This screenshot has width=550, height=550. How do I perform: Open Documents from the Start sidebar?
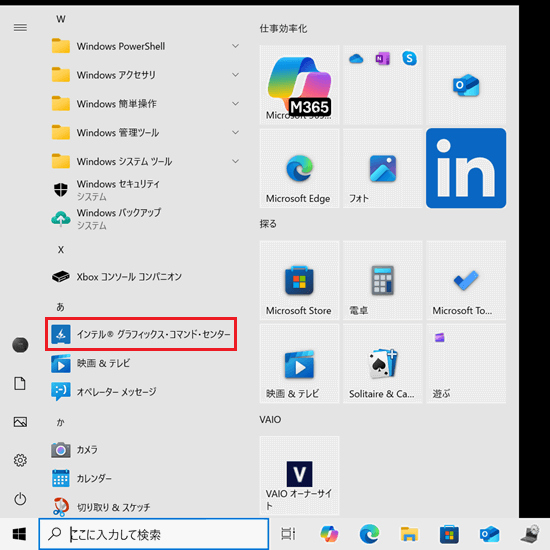(20, 383)
